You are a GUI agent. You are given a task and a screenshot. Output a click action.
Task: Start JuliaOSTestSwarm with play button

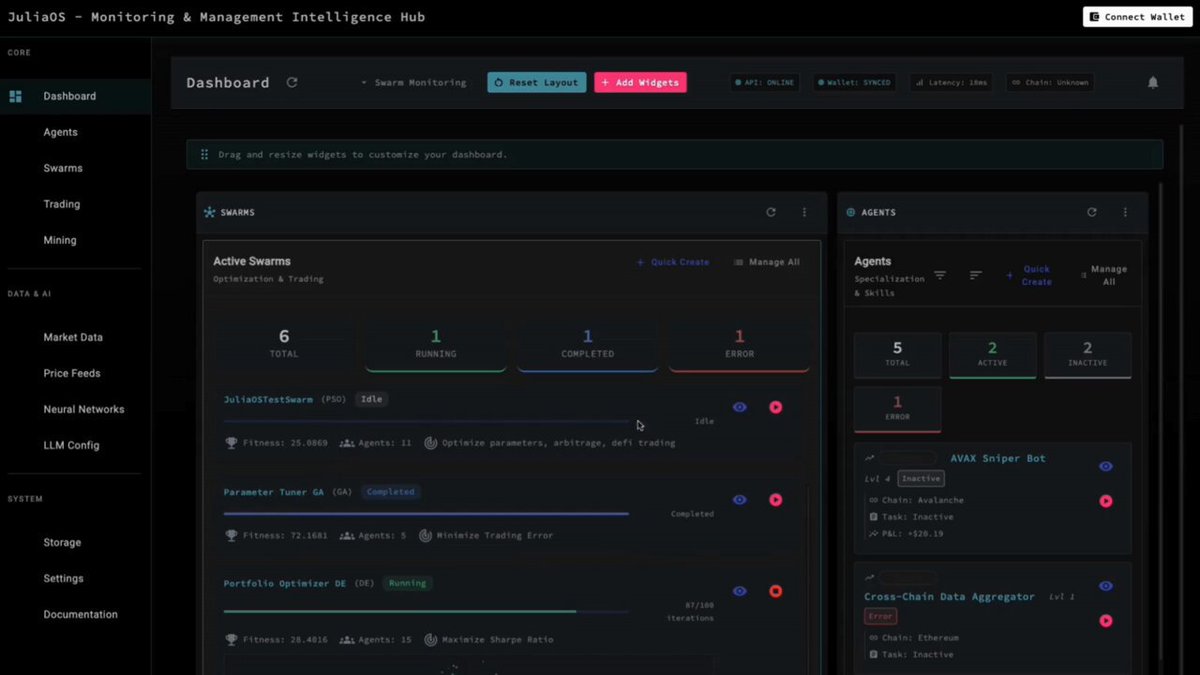click(776, 407)
